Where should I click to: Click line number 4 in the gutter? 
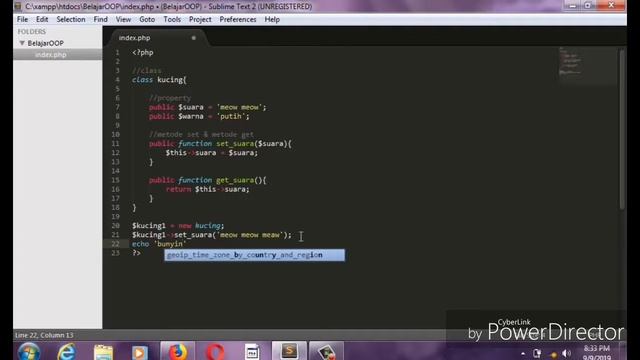pyautogui.click(x=117, y=80)
